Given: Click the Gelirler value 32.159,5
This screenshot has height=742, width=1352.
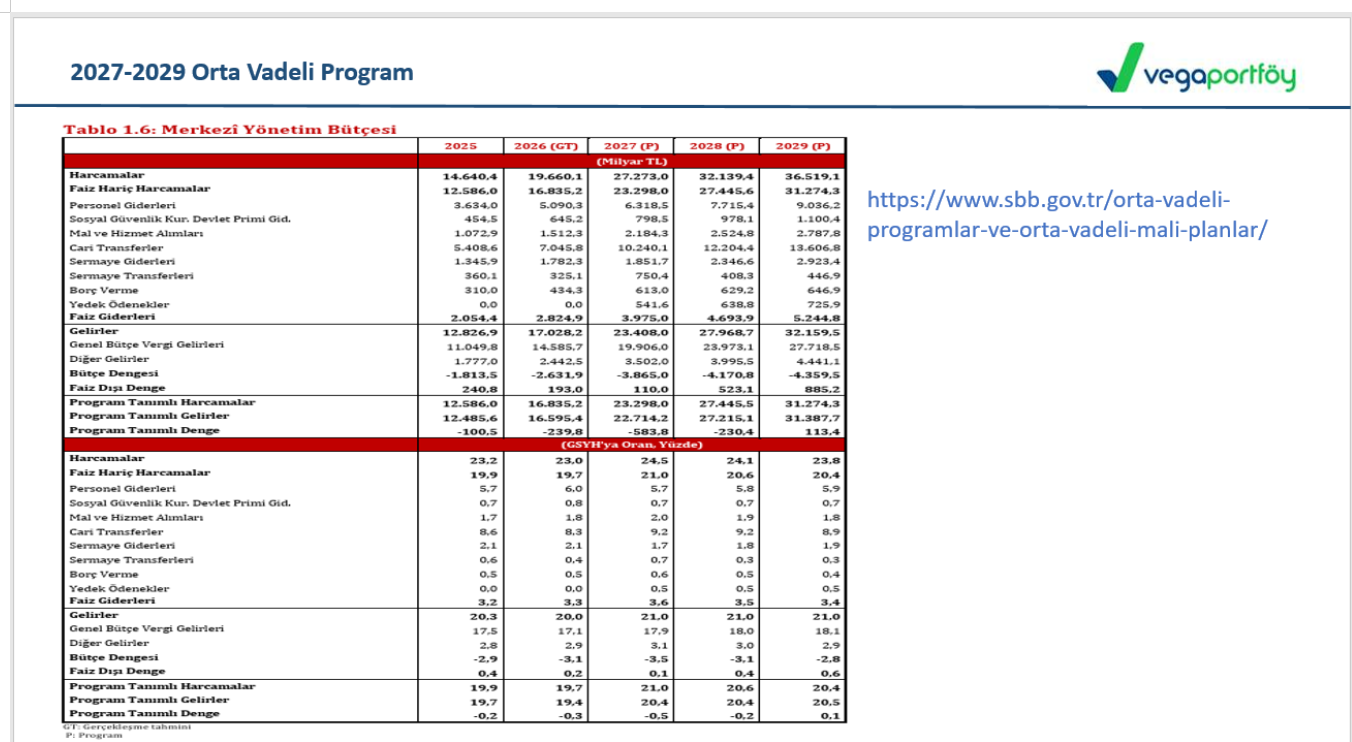Looking at the screenshot, I should [x=813, y=331].
